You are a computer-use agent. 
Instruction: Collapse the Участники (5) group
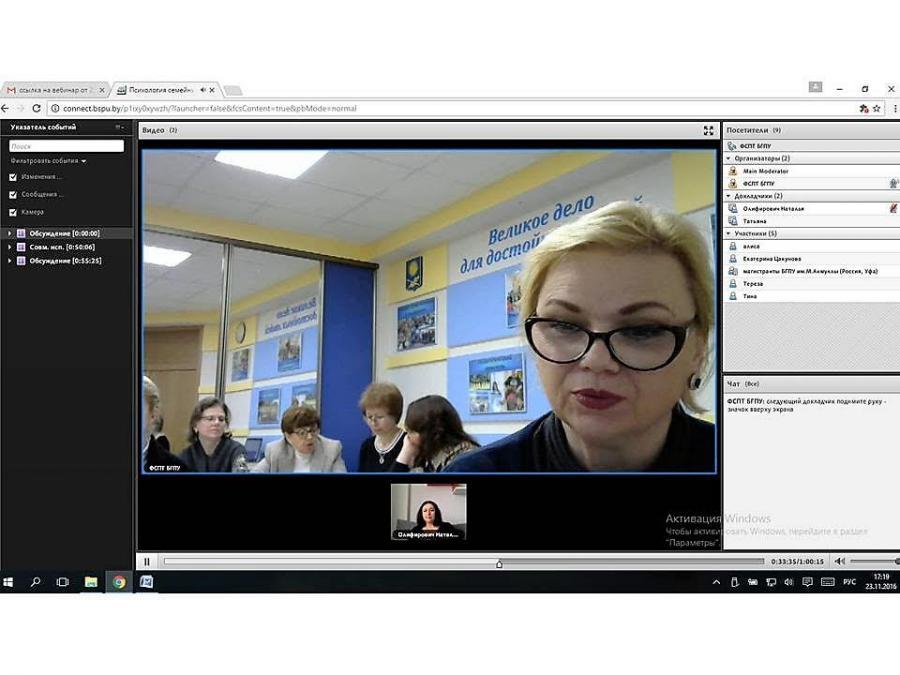coord(729,234)
